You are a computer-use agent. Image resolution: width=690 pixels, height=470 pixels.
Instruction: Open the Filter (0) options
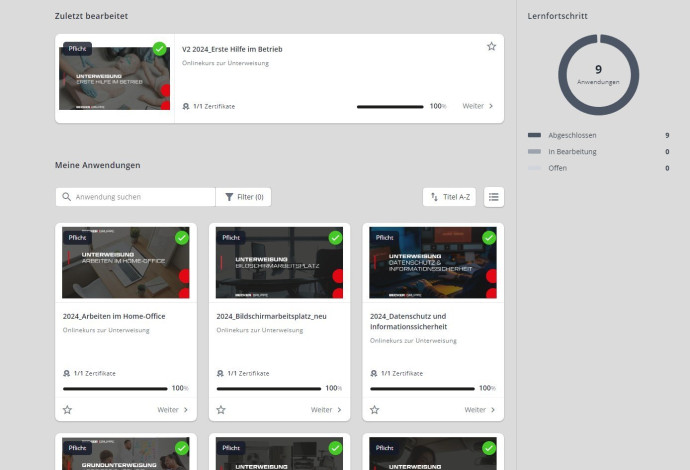coord(243,197)
